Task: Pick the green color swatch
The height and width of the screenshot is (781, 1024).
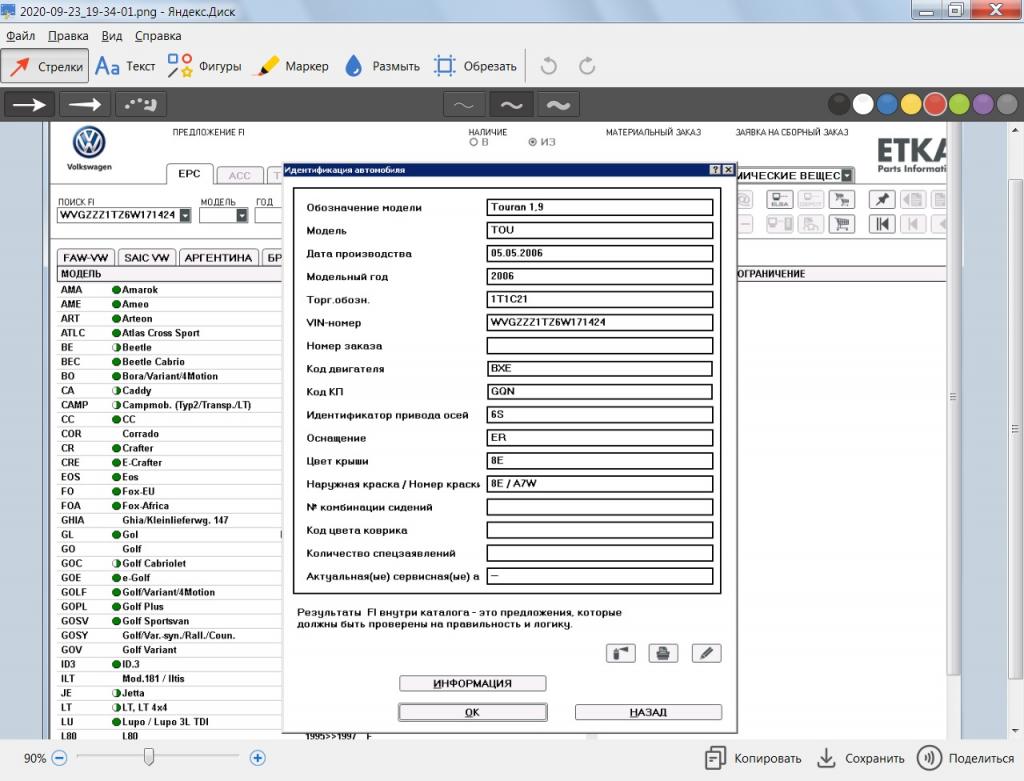Action: pos(959,104)
